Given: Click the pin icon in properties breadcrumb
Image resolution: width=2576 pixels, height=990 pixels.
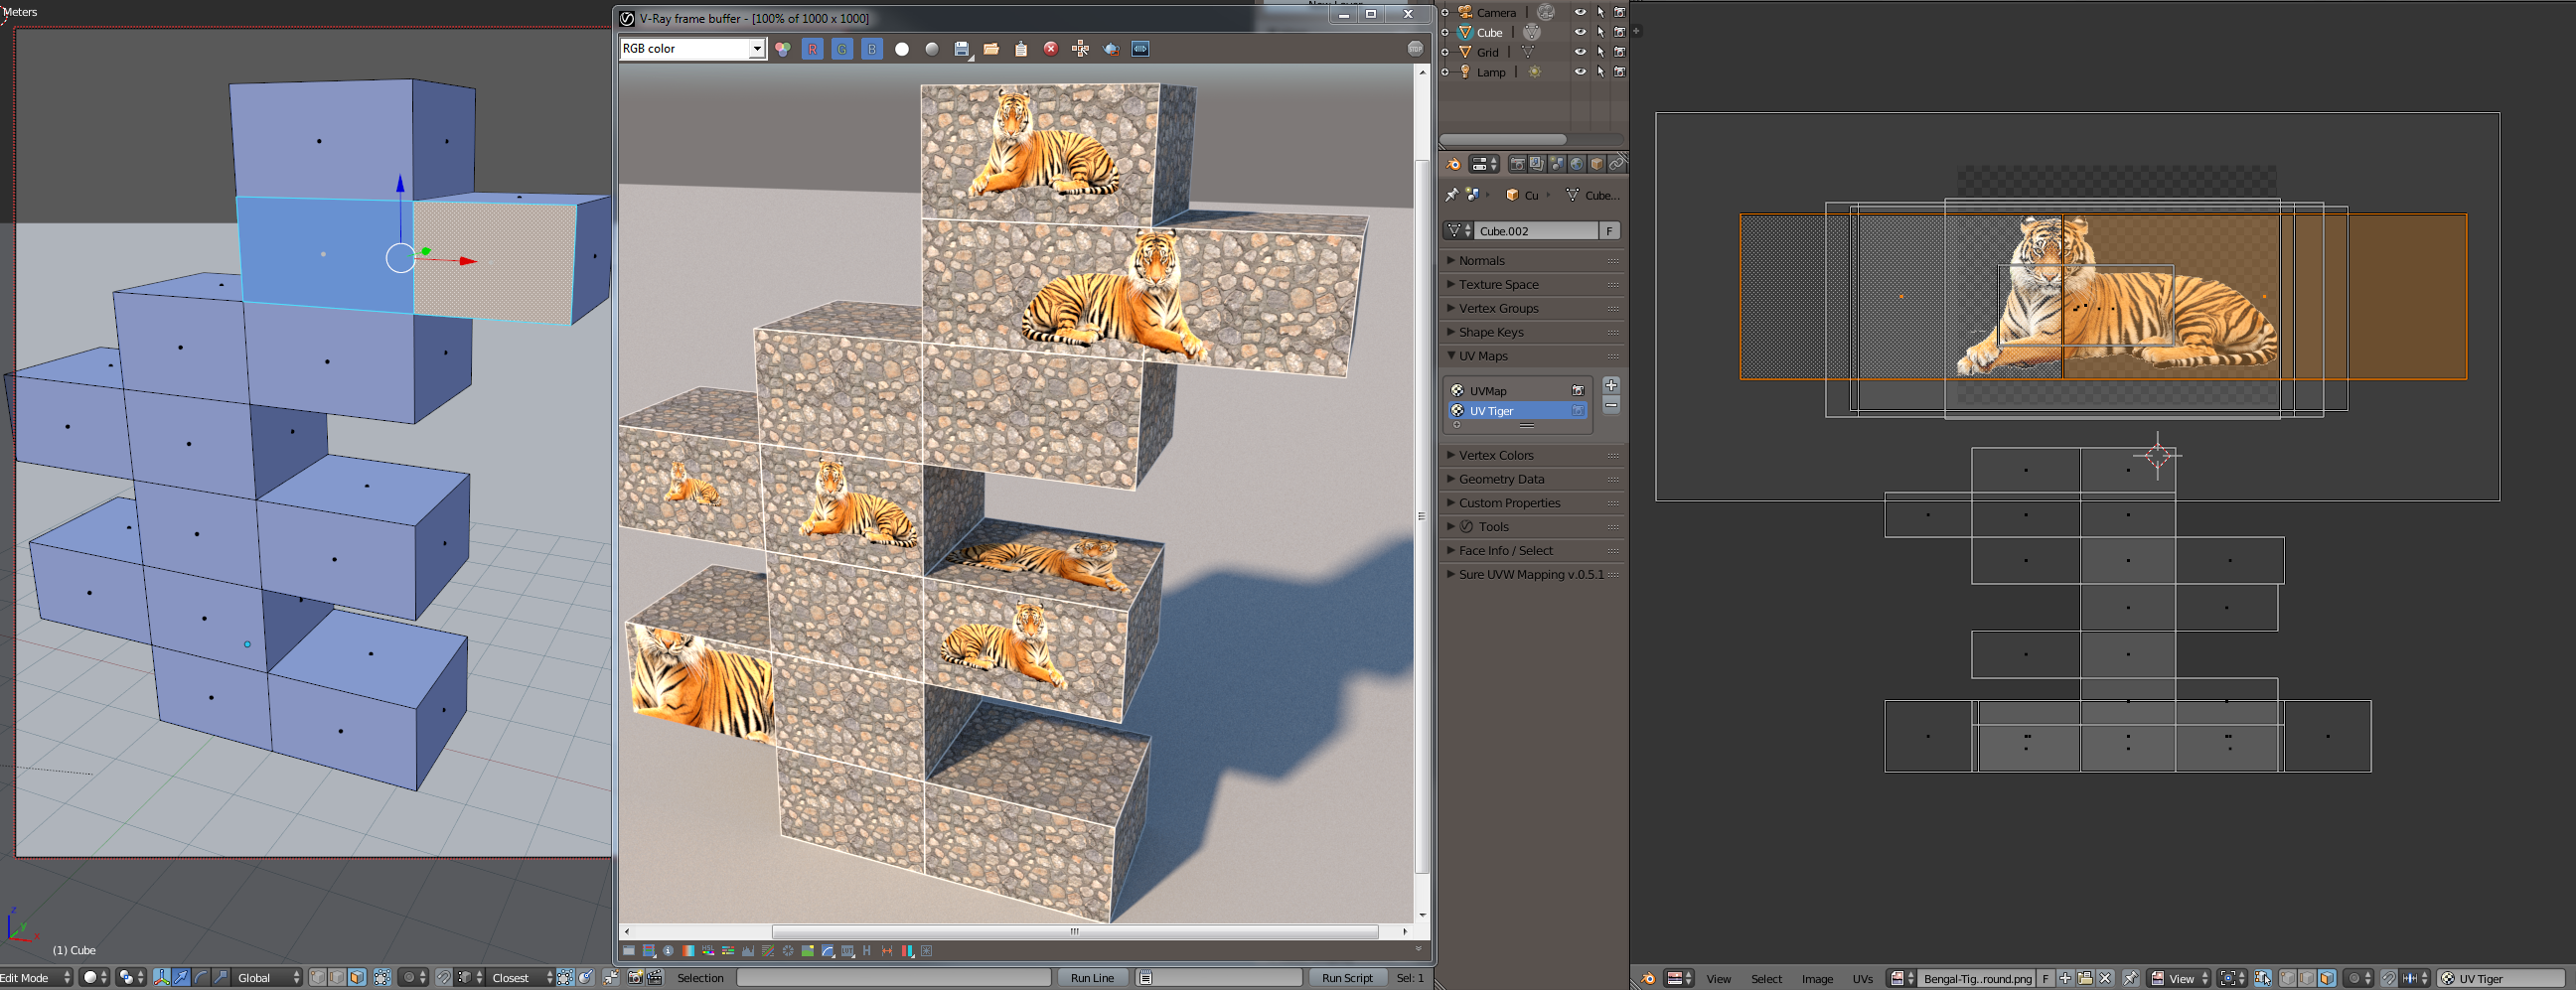Looking at the screenshot, I should (1452, 195).
